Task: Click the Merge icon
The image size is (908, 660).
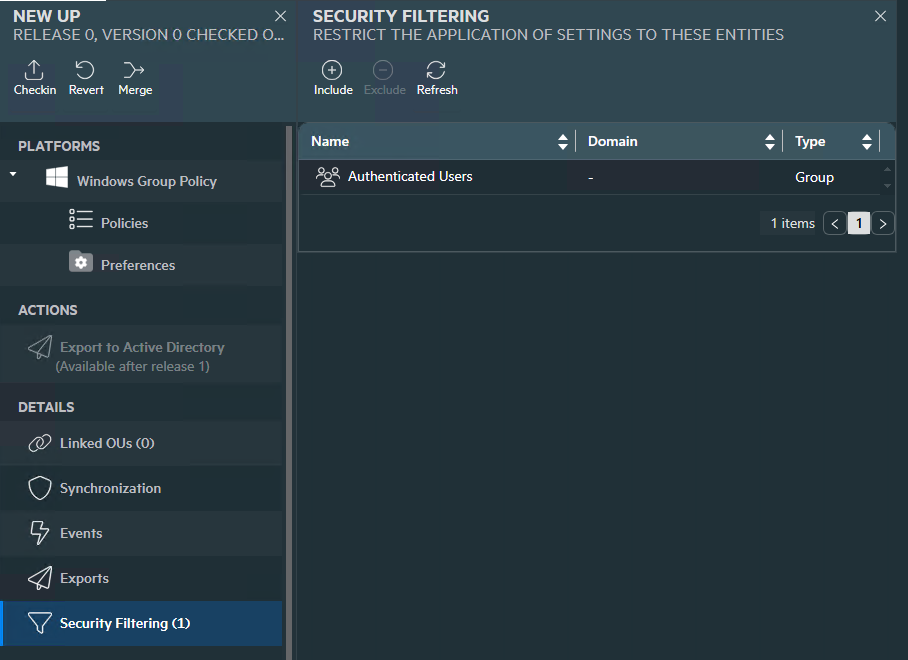Action: pos(134,70)
